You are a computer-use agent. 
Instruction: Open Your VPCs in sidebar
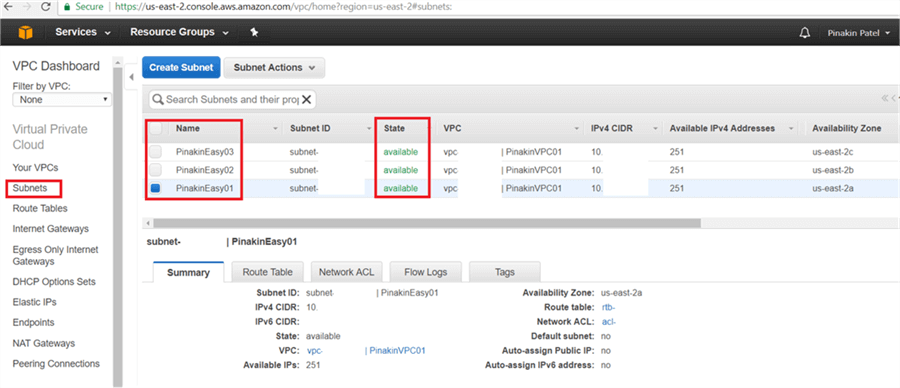(36, 168)
